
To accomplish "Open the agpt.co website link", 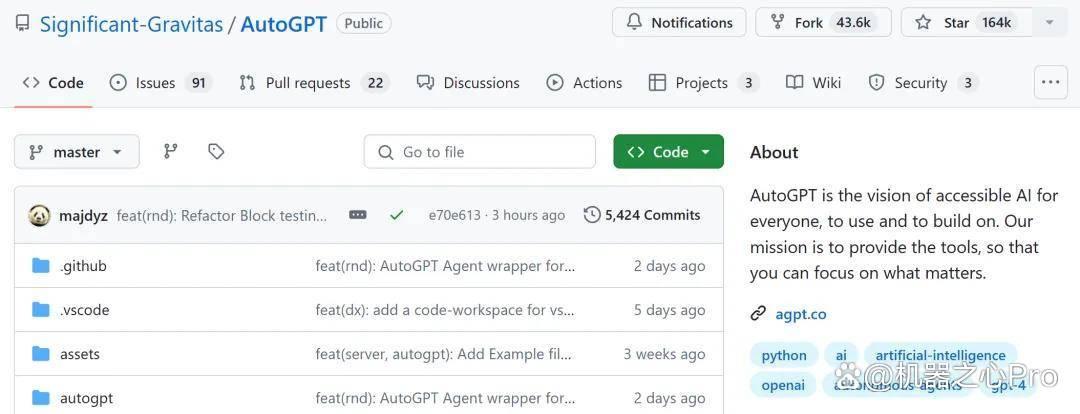I will pos(800,314).
